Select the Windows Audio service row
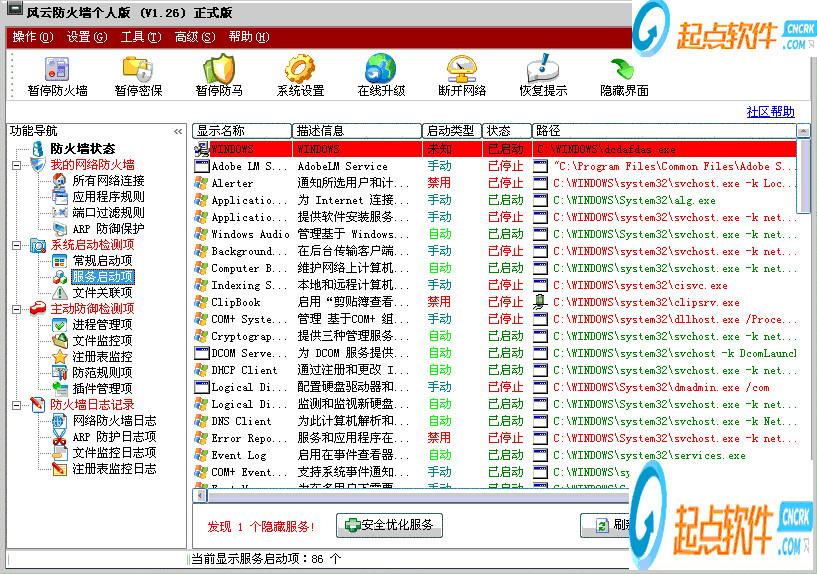Screen dimensions: 817x574 494,234
